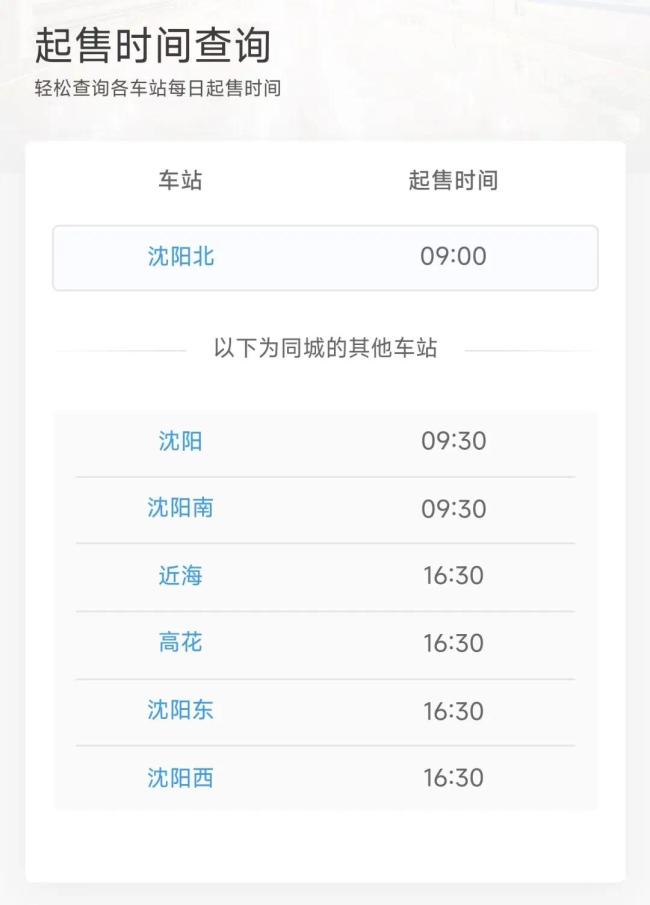Open the 沈阳 station details

(x=178, y=440)
